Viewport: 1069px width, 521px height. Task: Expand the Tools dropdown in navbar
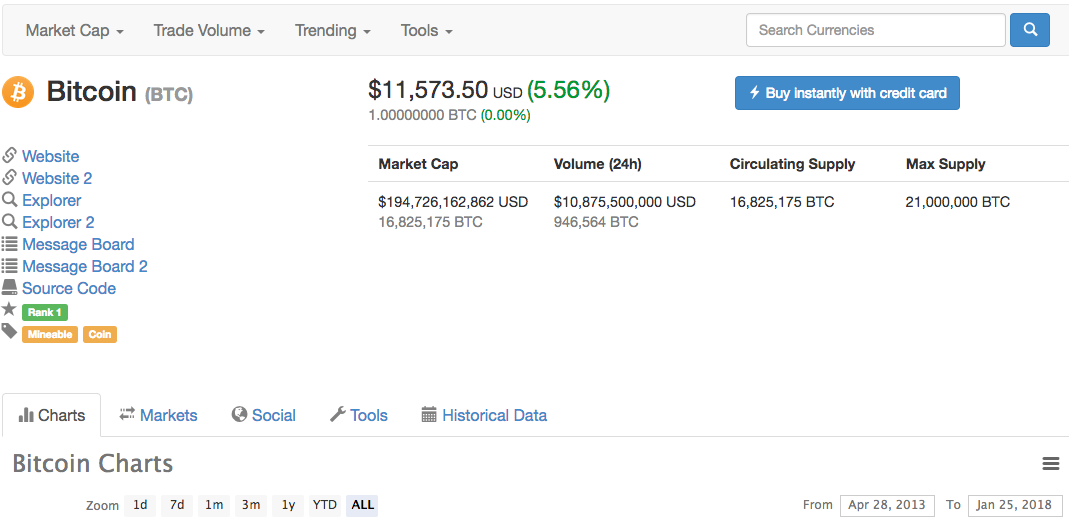427,31
